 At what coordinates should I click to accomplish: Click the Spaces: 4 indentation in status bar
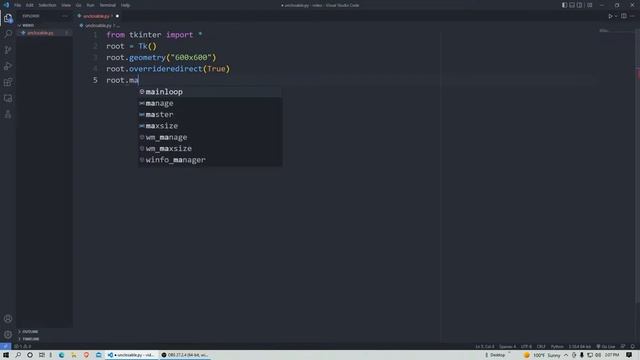[507, 347]
